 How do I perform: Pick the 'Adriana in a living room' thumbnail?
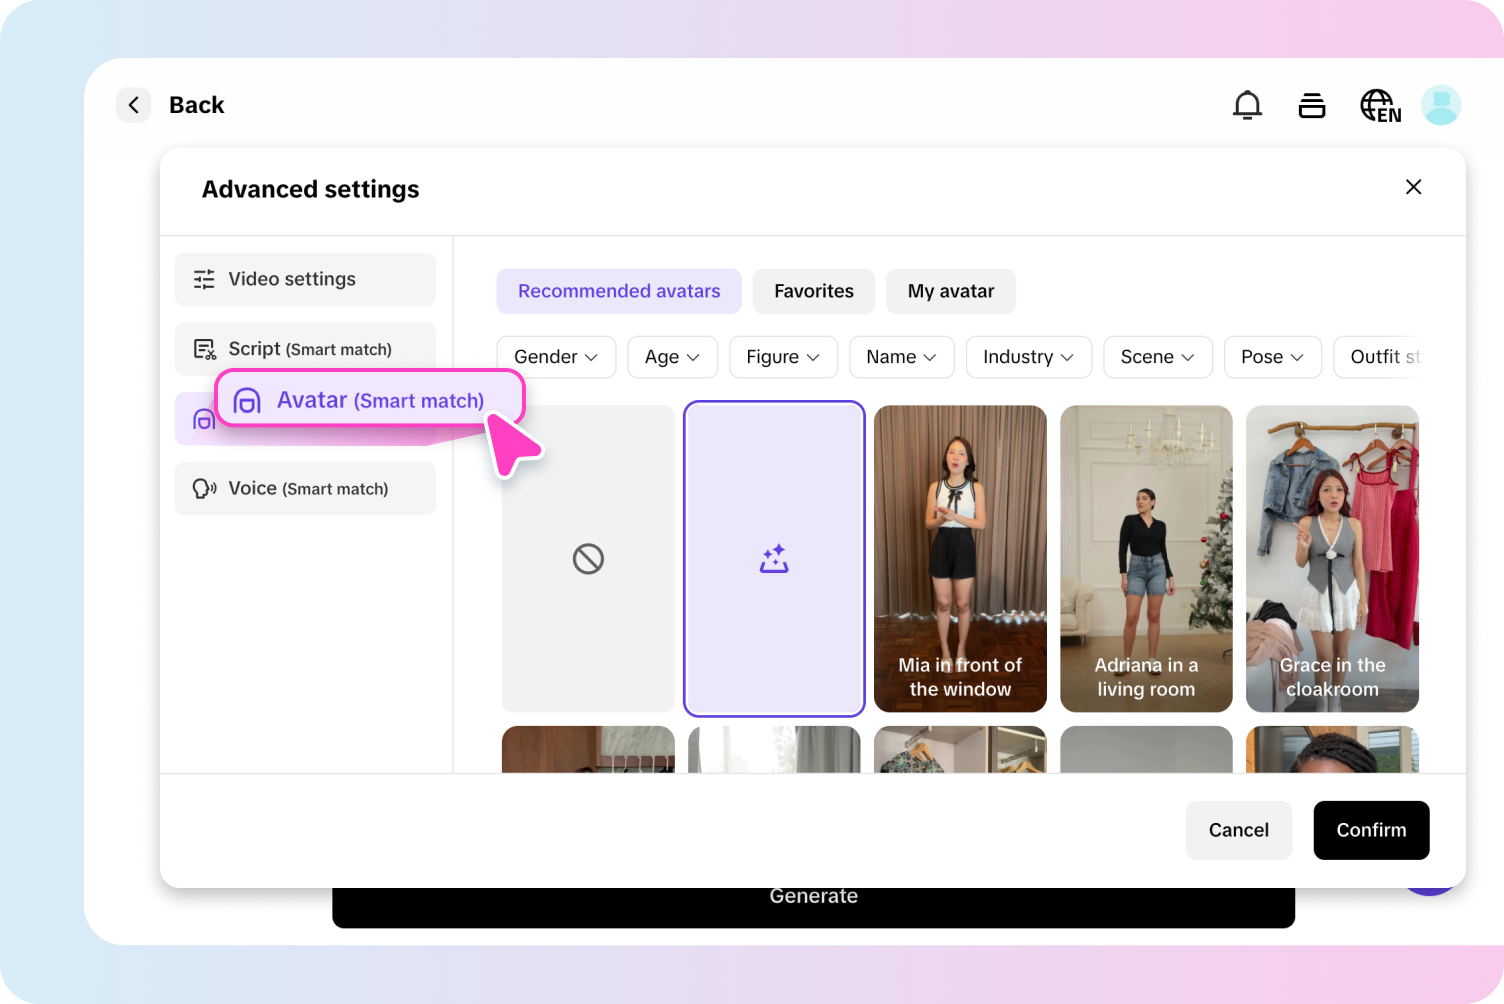point(1145,558)
